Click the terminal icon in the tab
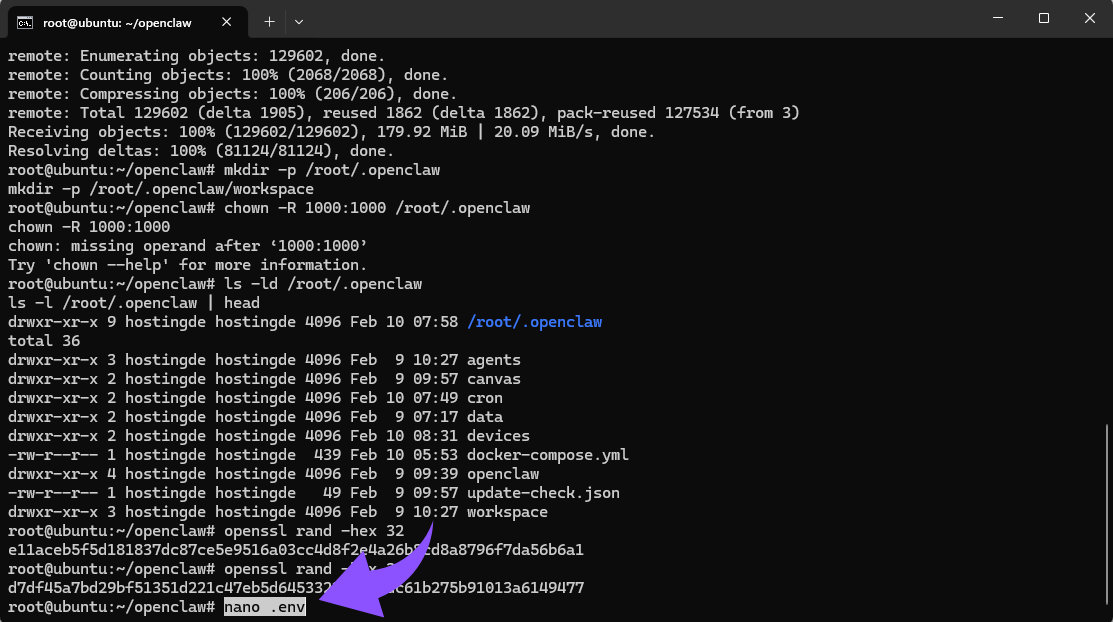 pos(25,22)
